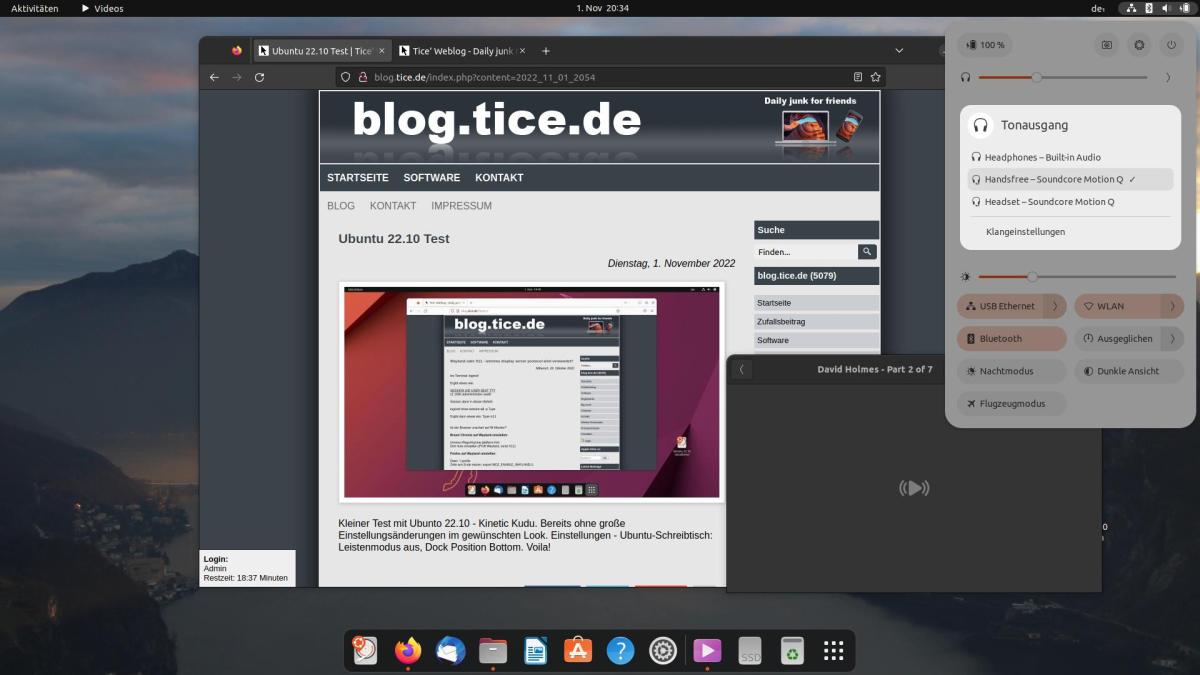
Task: Turn on Dunkle Ansicht
Action: 1129,371
